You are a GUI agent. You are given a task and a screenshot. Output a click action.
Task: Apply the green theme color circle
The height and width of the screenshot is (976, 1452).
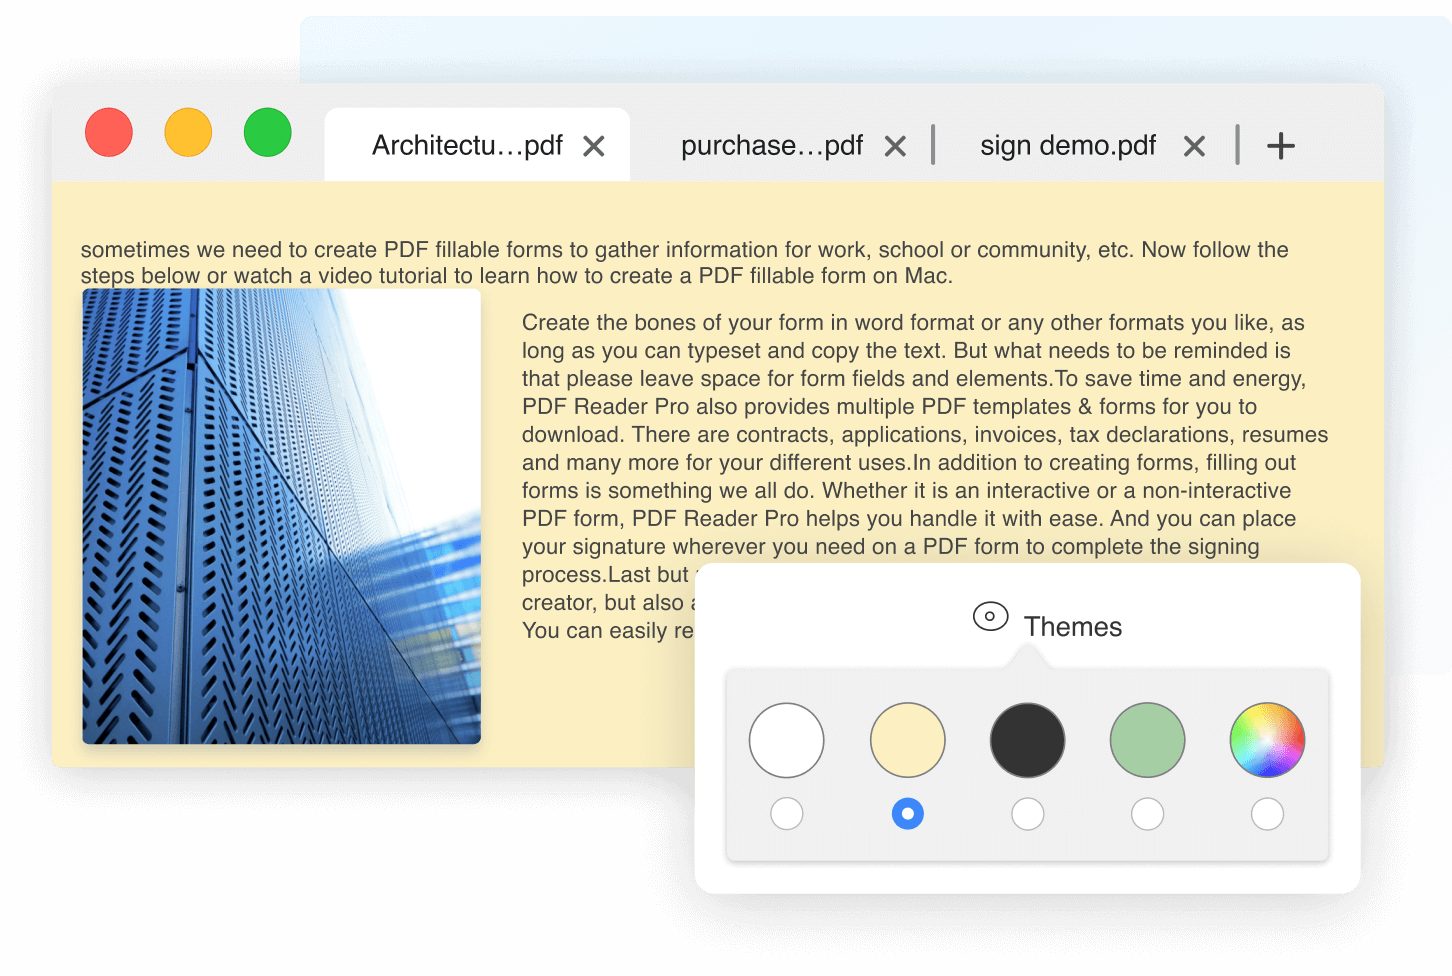pos(1147,740)
